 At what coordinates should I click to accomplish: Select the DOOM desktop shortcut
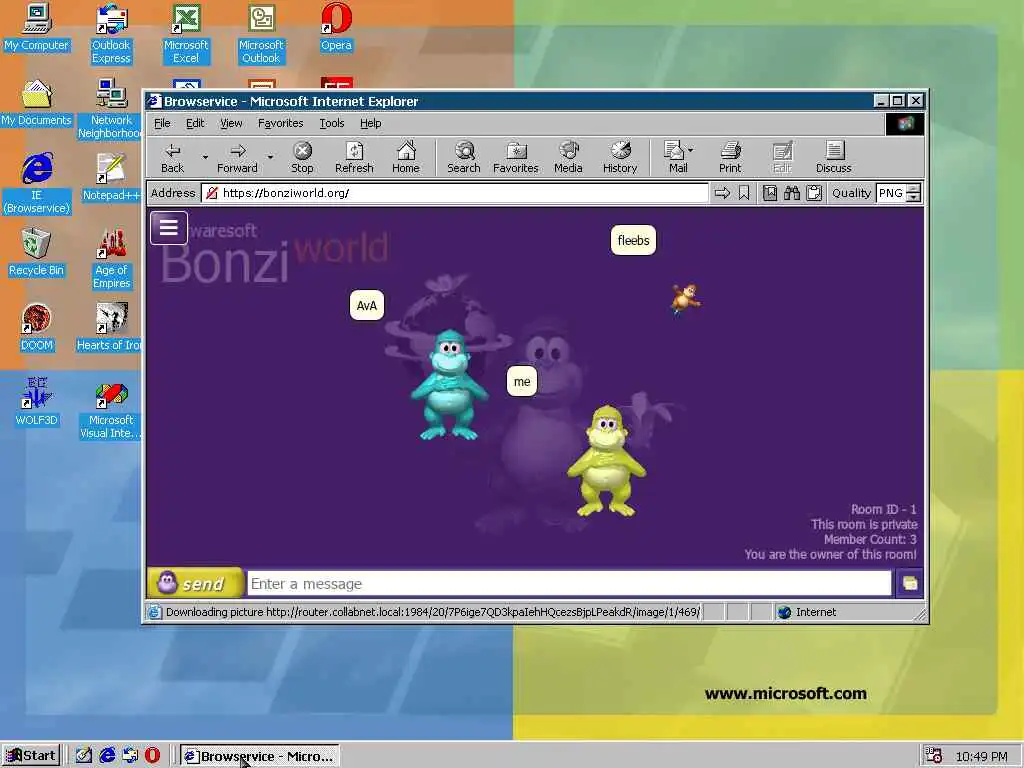pyautogui.click(x=37, y=328)
